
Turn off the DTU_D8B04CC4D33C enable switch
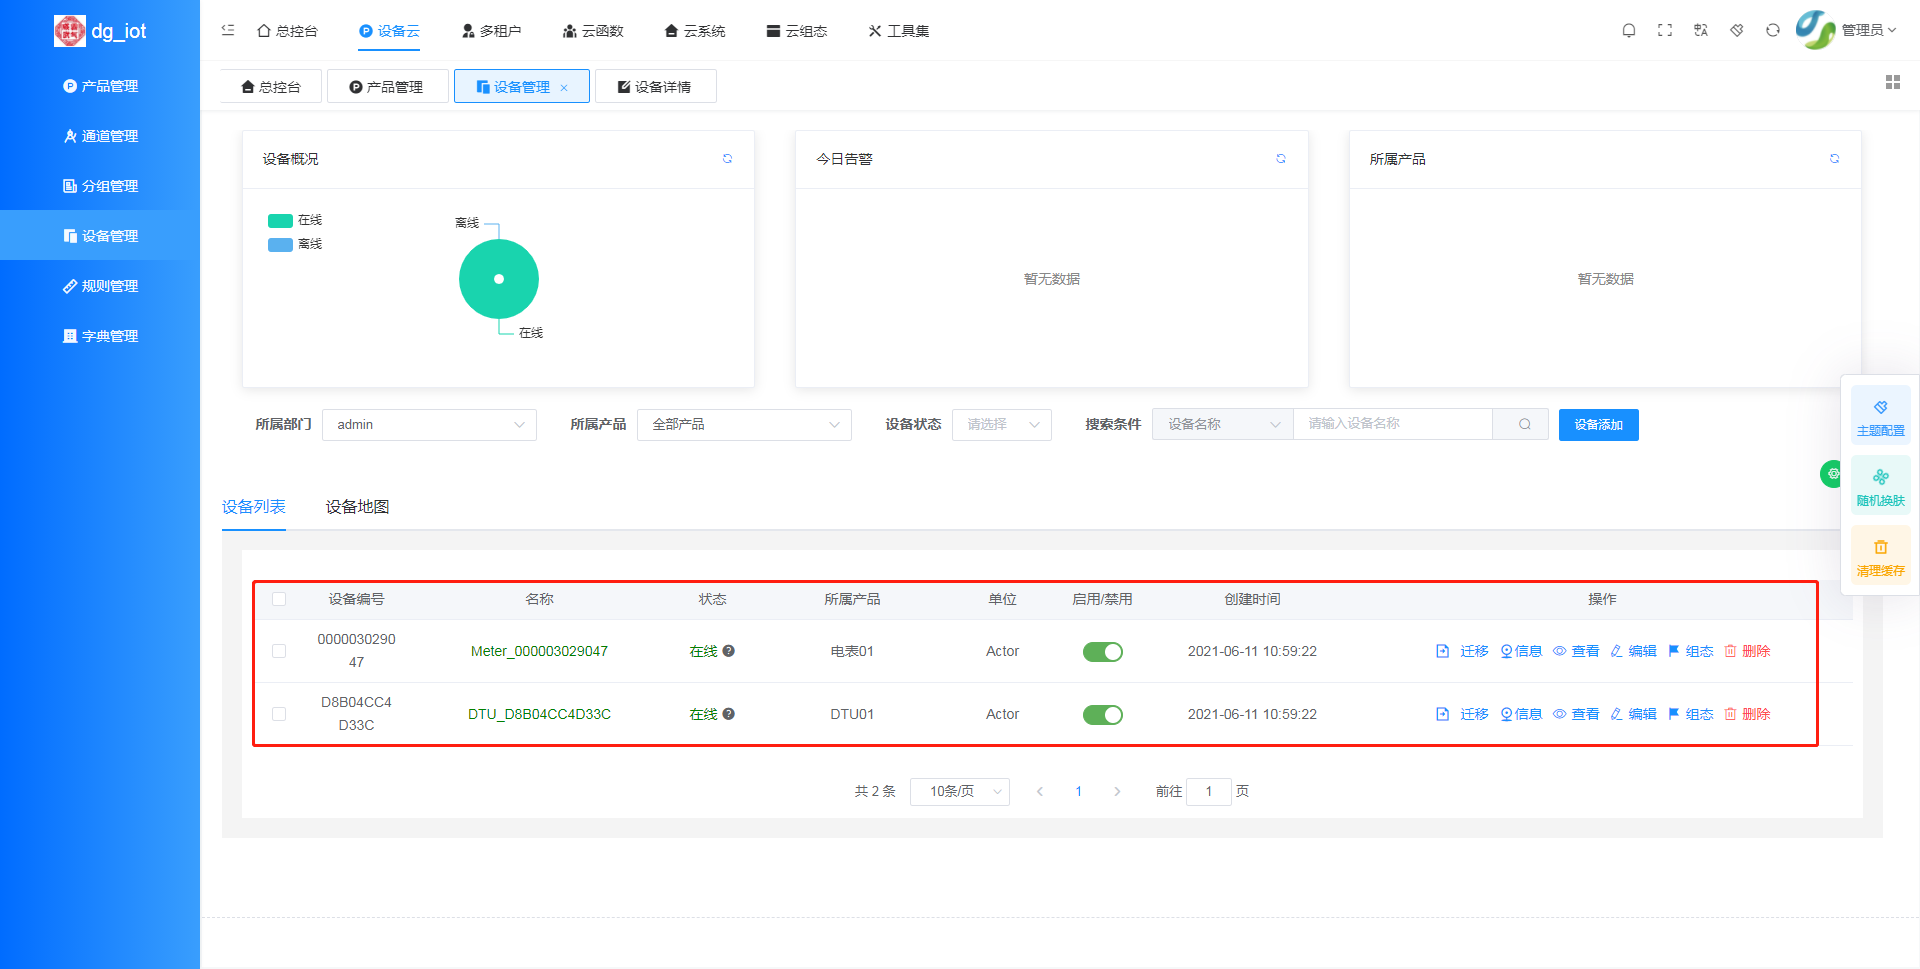1103,714
